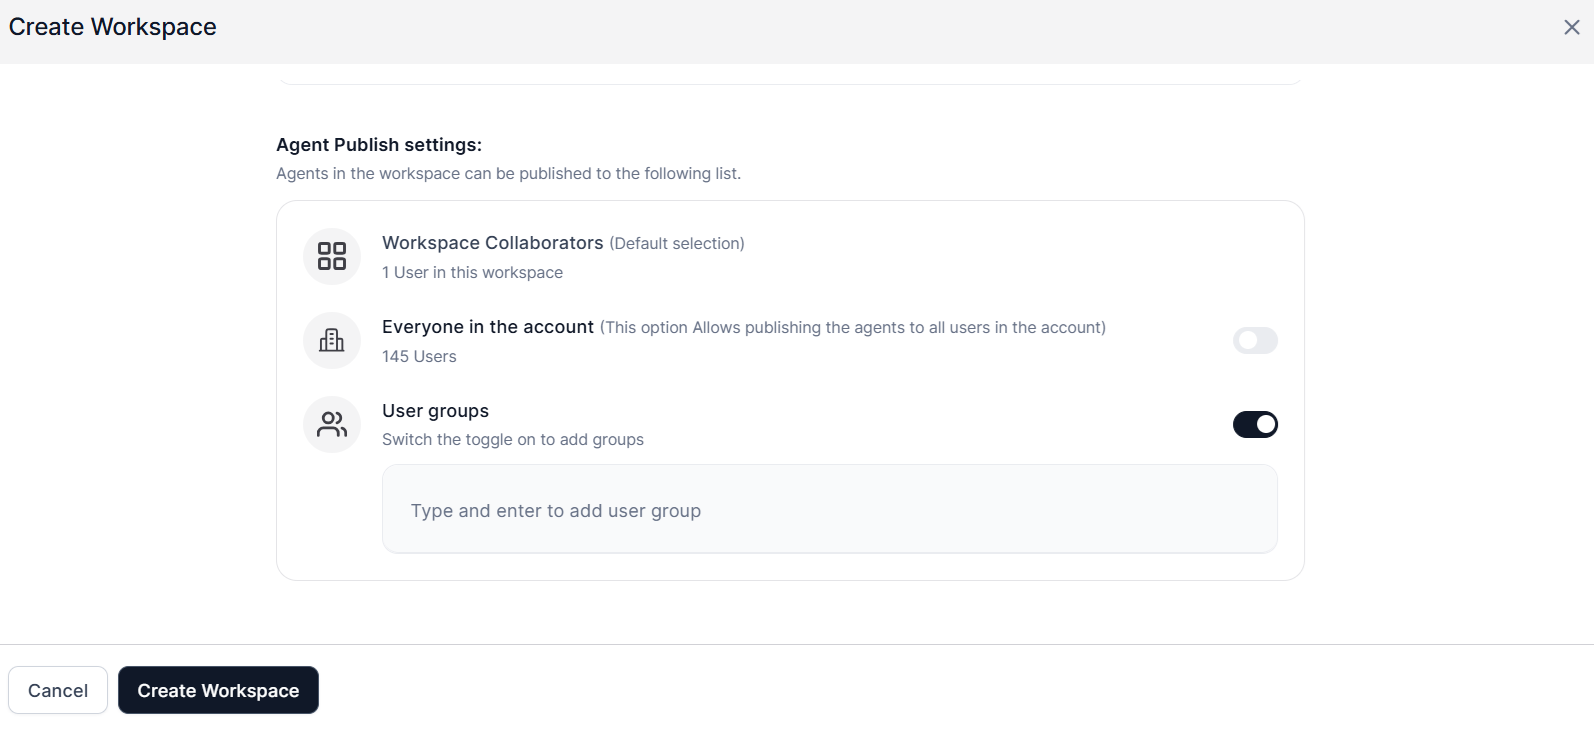Click the User groups people icon
This screenshot has height=729, width=1594.
pyautogui.click(x=332, y=424)
